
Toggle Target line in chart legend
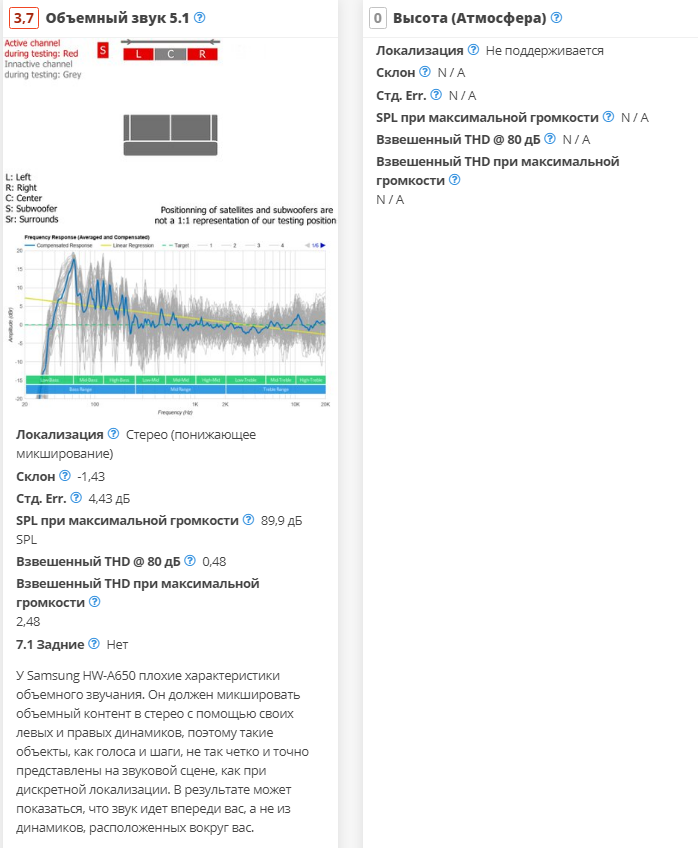click(x=179, y=244)
